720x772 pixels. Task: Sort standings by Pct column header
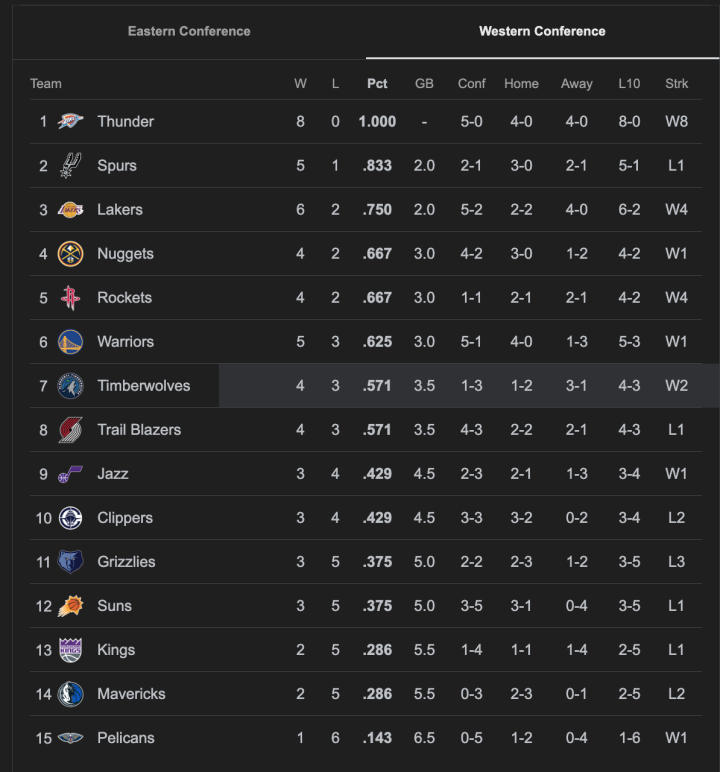pyautogui.click(x=377, y=84)
